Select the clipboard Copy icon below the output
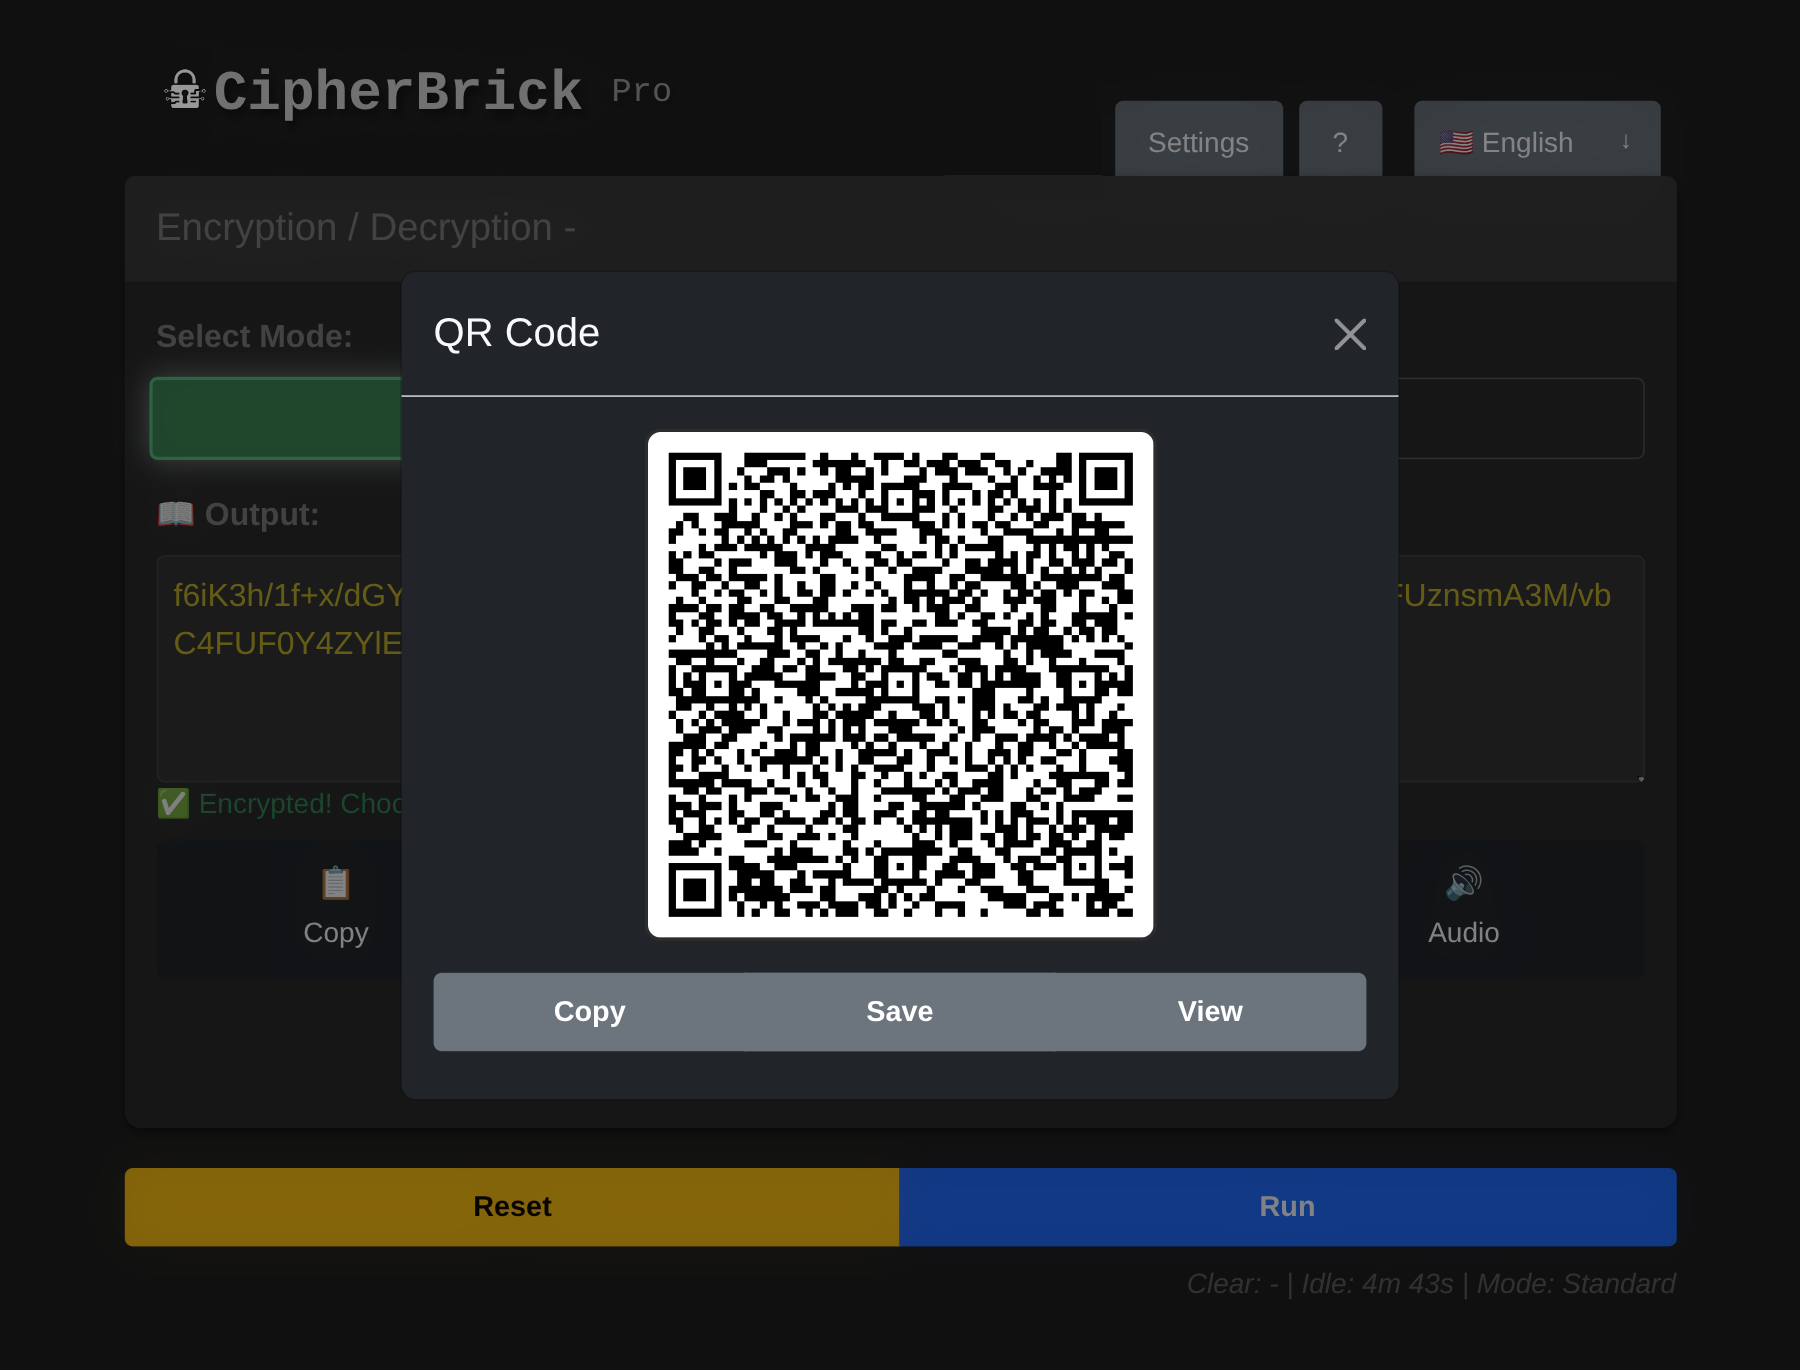 (x=335, y=883)
